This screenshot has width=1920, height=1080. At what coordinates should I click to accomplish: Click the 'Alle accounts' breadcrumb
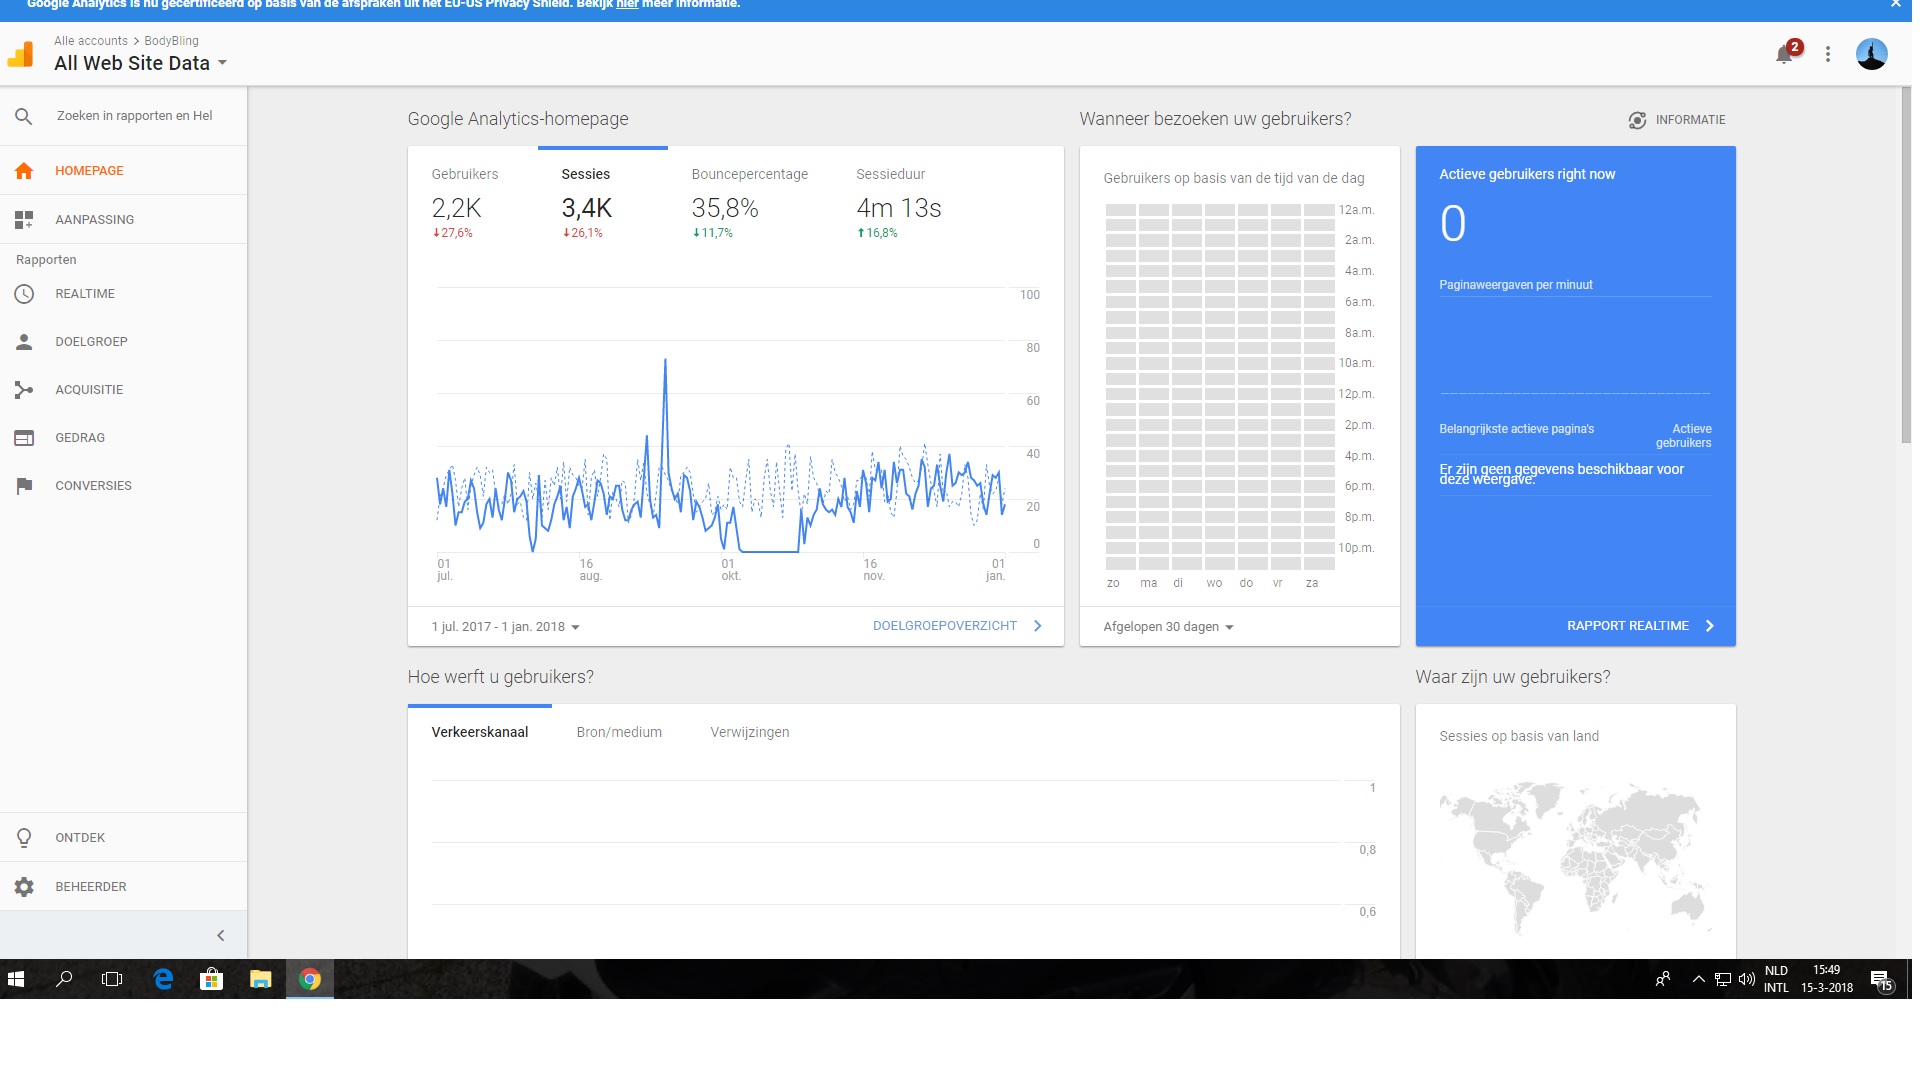click(91, 41)
